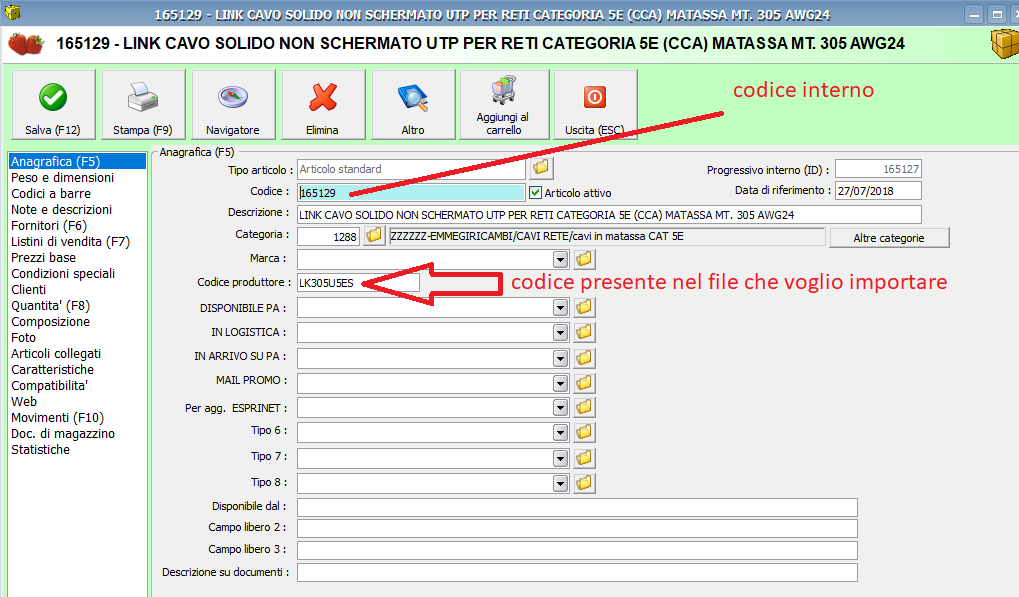Image resolution: width=1019 pixels, height=597 pixels.
Task: Select Anagrafica (F5) in sidebar
Action: coord(77,161)
